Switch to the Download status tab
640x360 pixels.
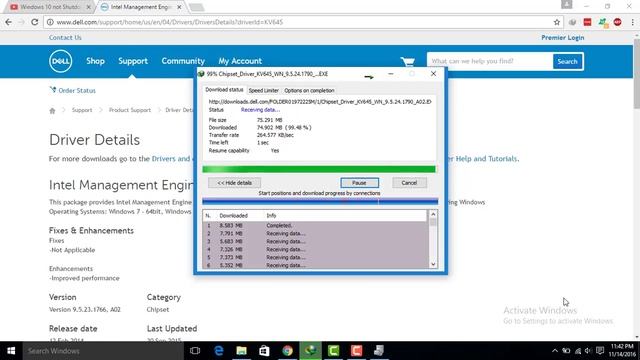coord(224,90)
